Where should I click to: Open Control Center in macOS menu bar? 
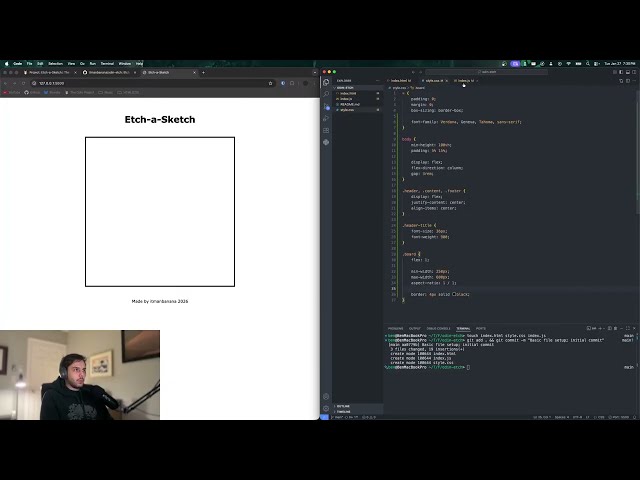click(x=596, y=64)
